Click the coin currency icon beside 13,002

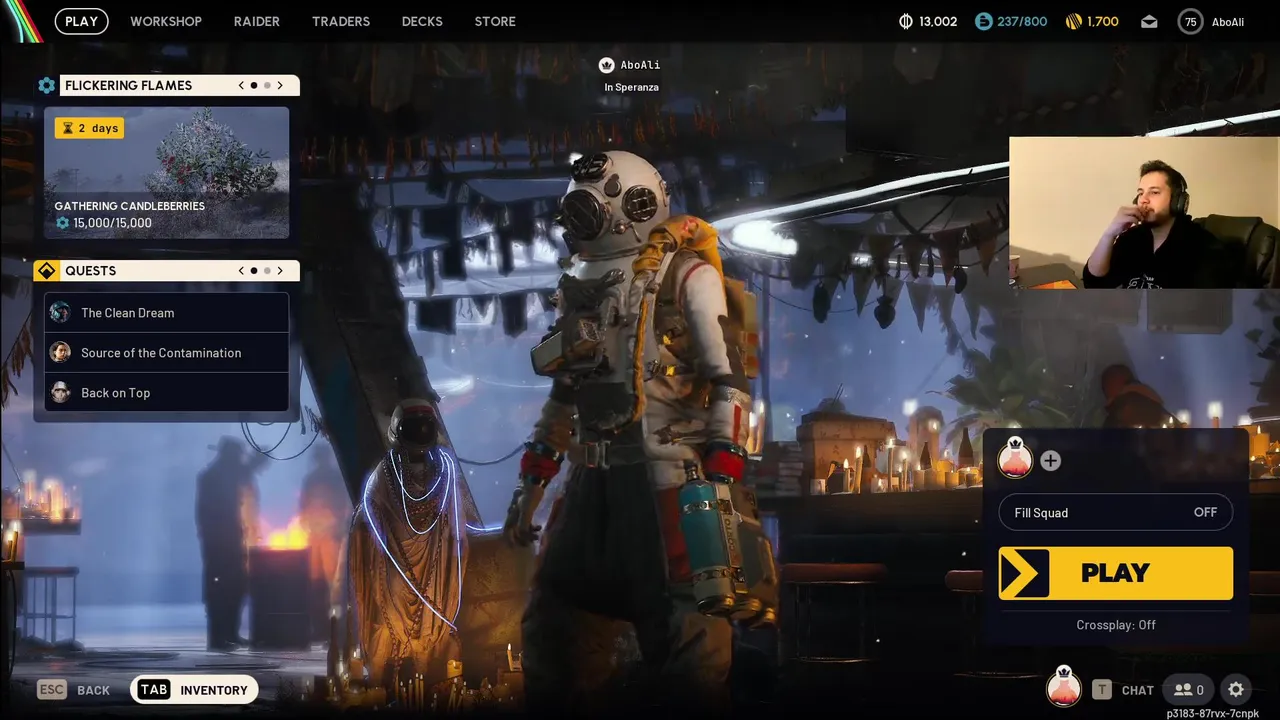click(906, 21)
